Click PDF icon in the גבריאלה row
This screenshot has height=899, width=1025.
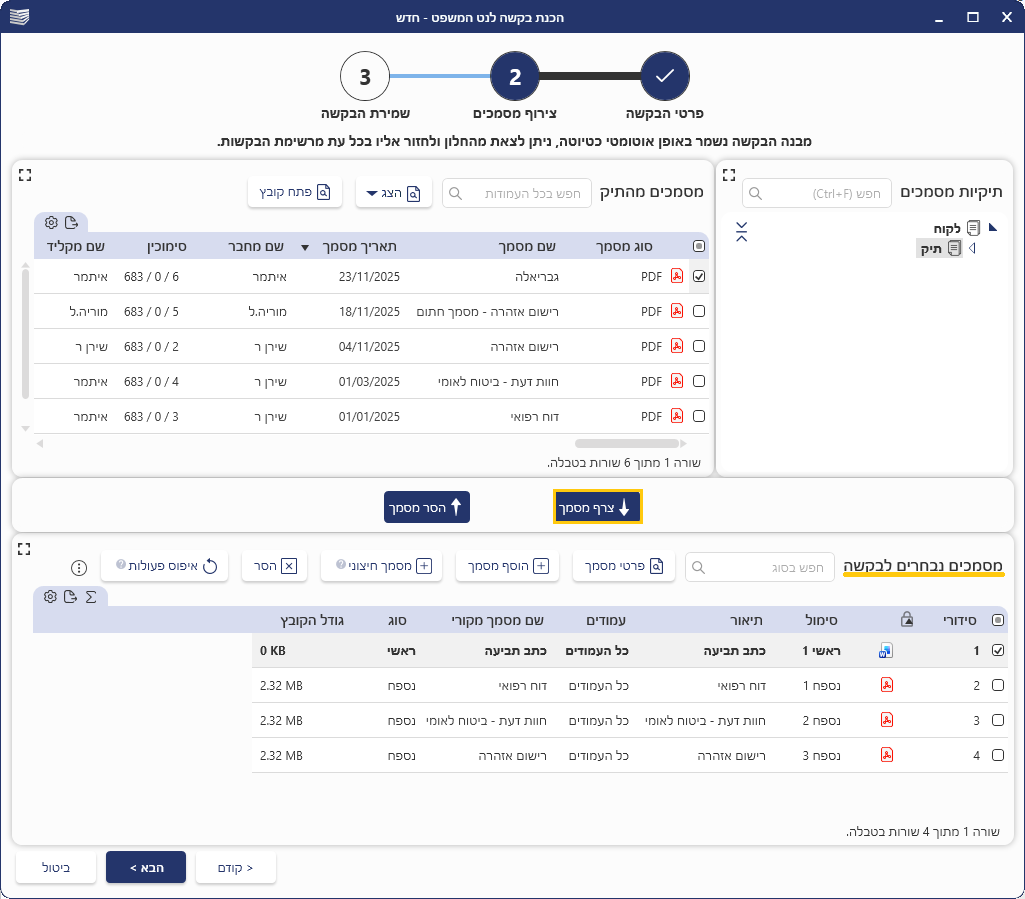click(677, 276)
